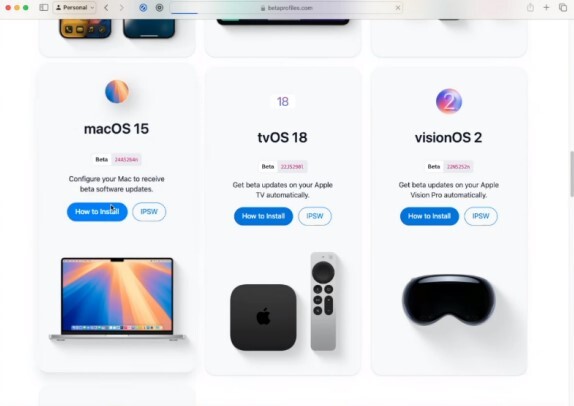Click How to Install under macOS 15
This screenshot has height=406, width=574.
(x=97, y=212)
